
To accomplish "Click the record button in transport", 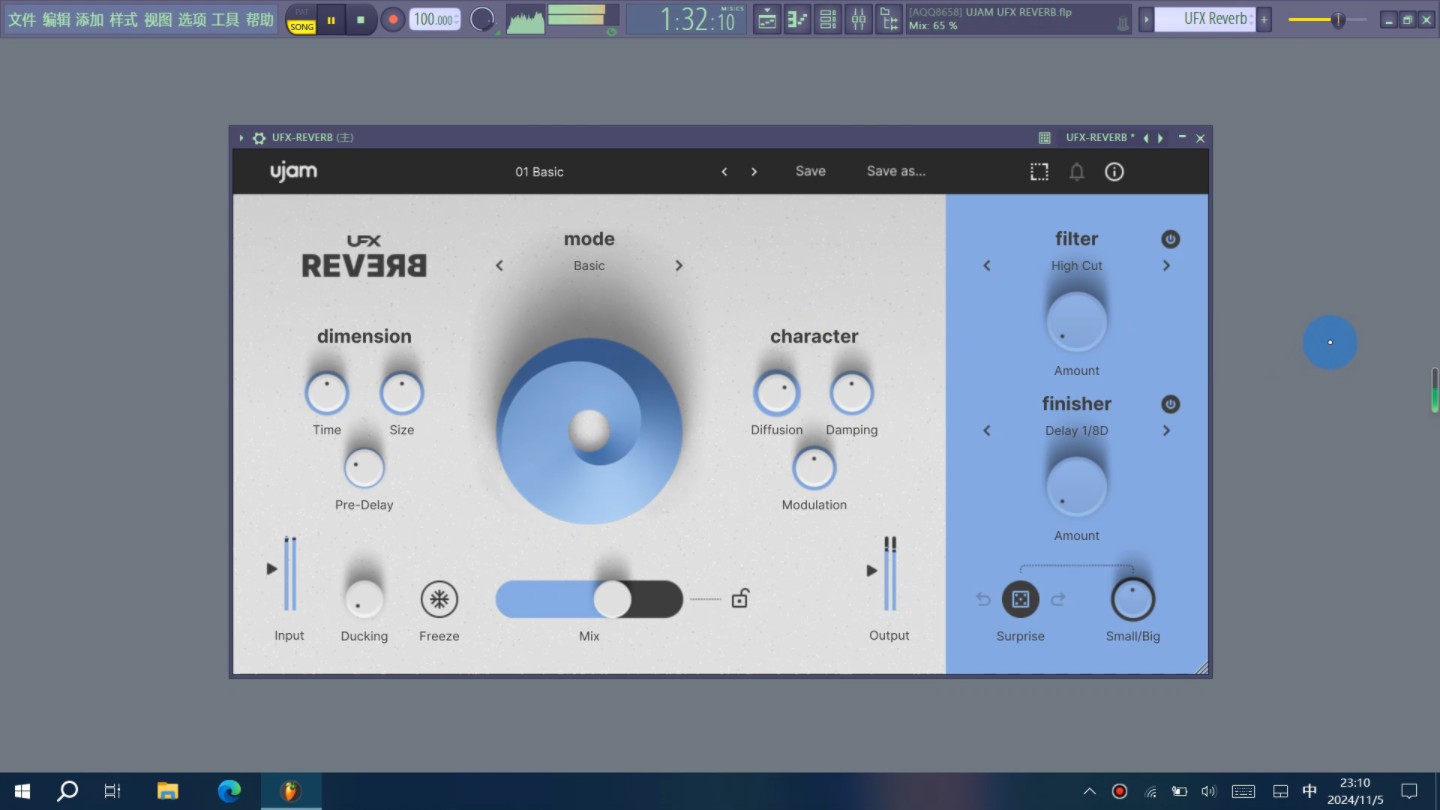I will coord(393,19).
